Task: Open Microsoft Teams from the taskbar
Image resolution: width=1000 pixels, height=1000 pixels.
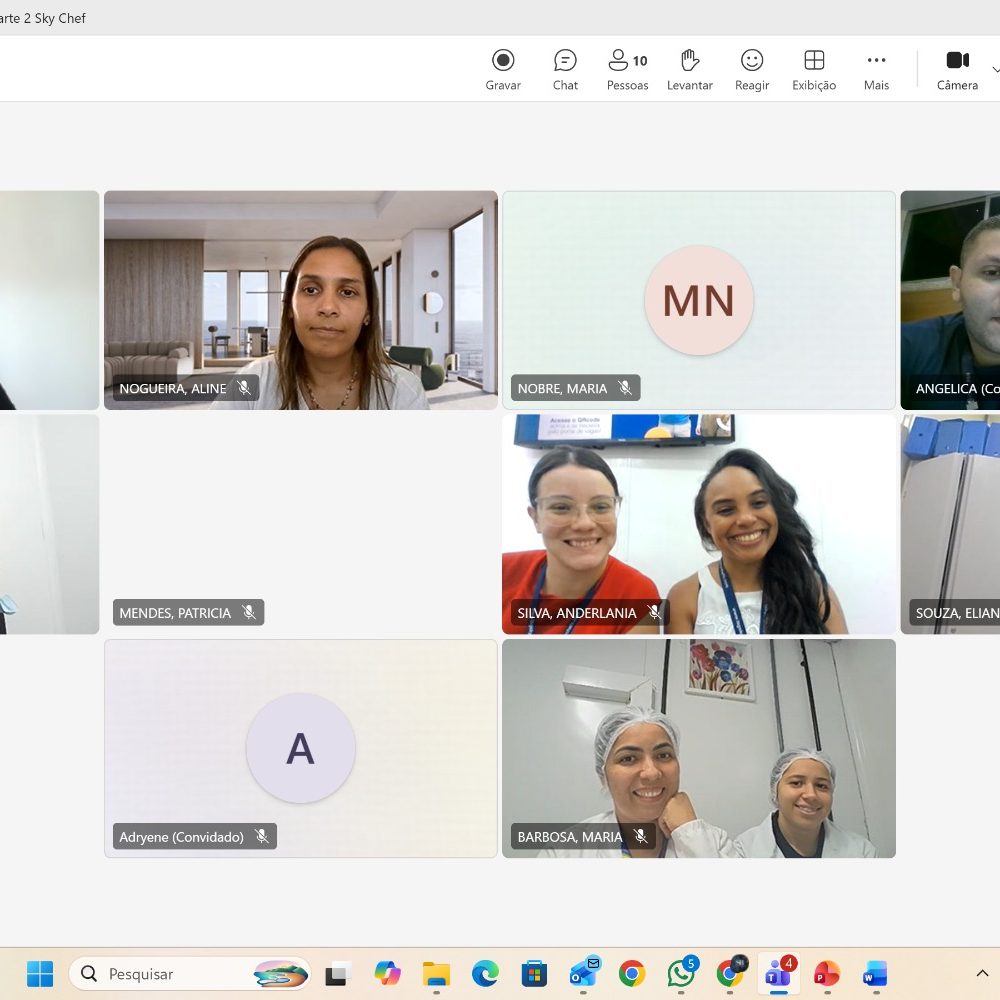Action: (778, 974)
